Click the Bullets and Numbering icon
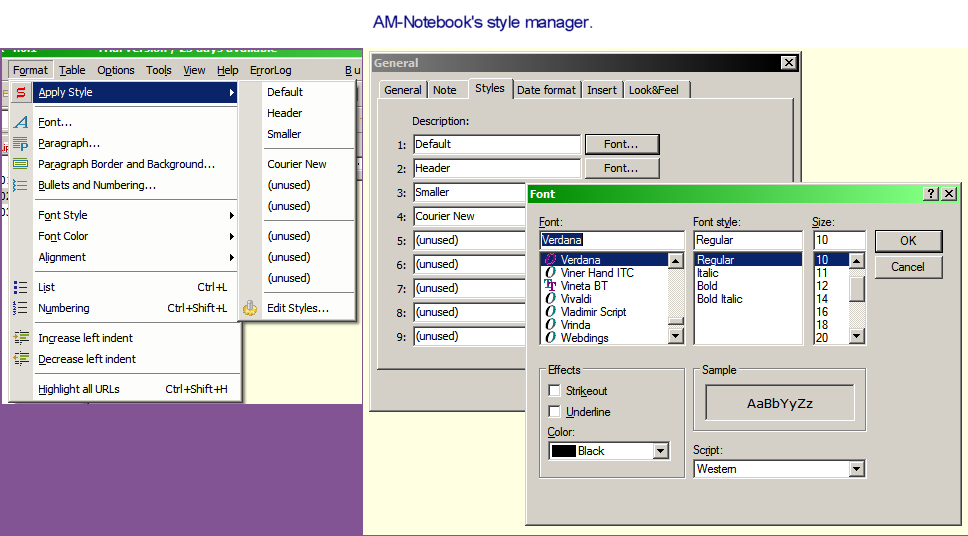This screenshot has width=968, height=536. pyautogui.click(x=20, y=185)
